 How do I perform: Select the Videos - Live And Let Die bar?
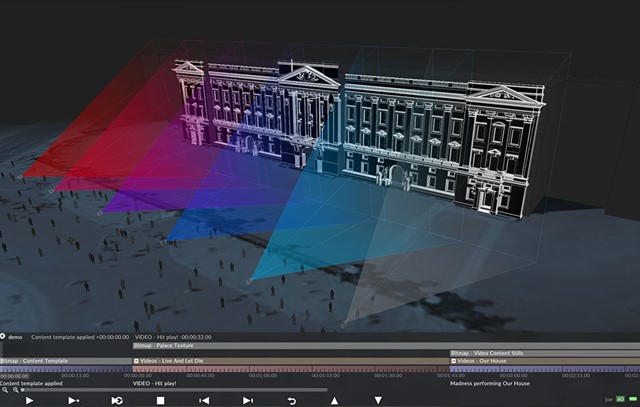coord(291,361)
